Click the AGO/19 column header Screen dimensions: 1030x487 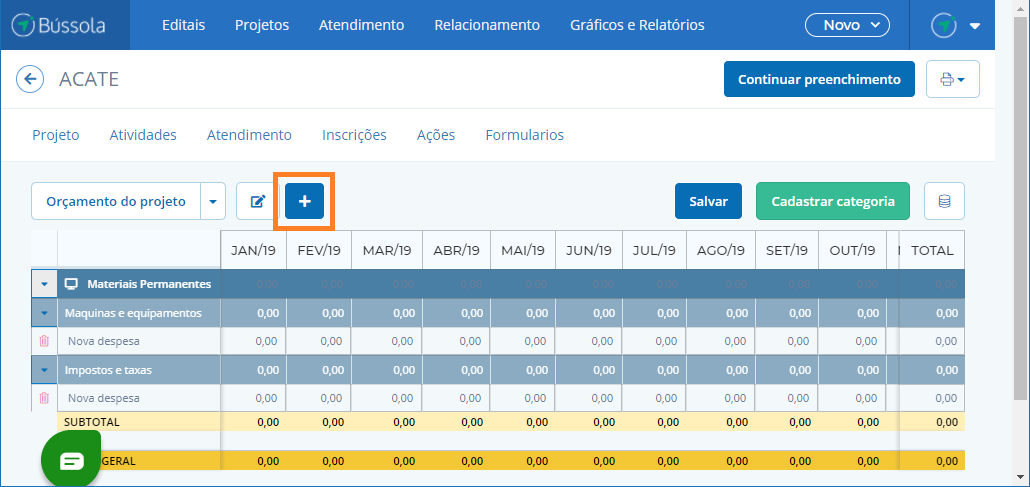click(721, 250)
